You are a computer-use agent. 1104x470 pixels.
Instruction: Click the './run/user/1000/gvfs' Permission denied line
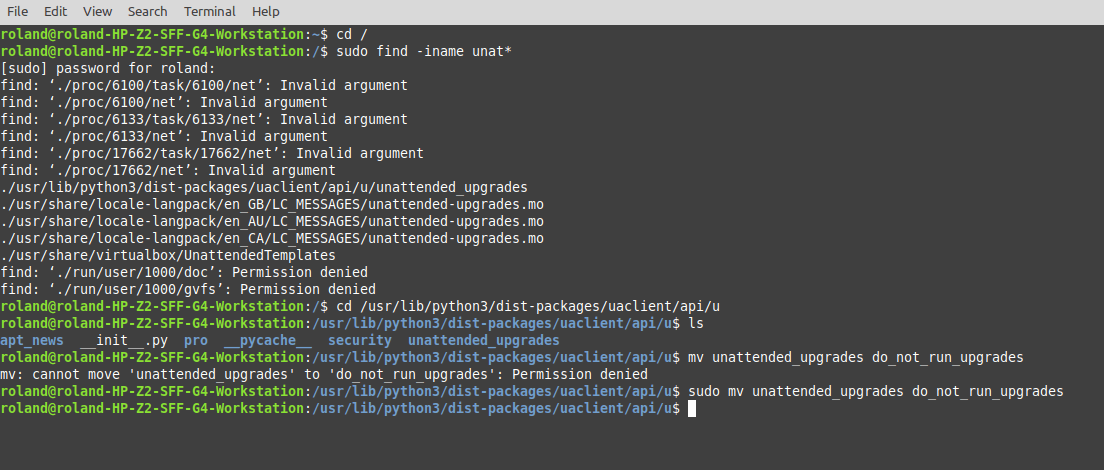188,289
